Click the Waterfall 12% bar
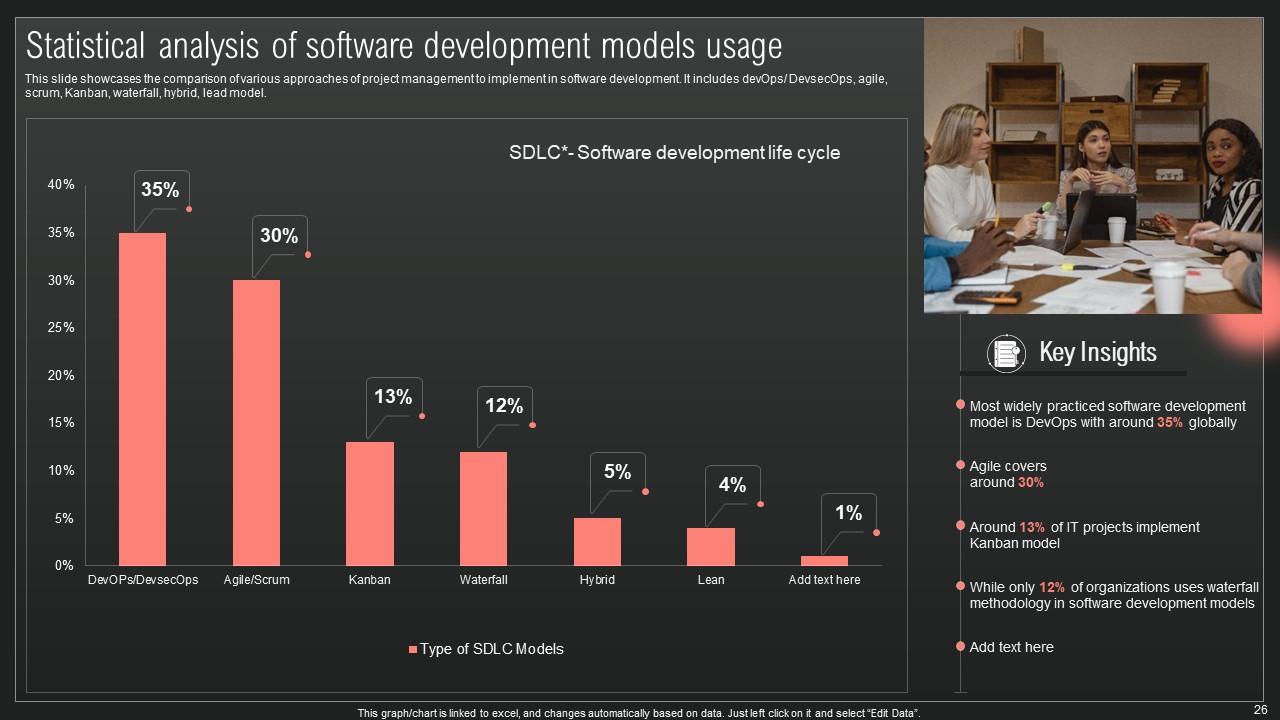This screenshot has width=1280, height=720. [483, 508]
